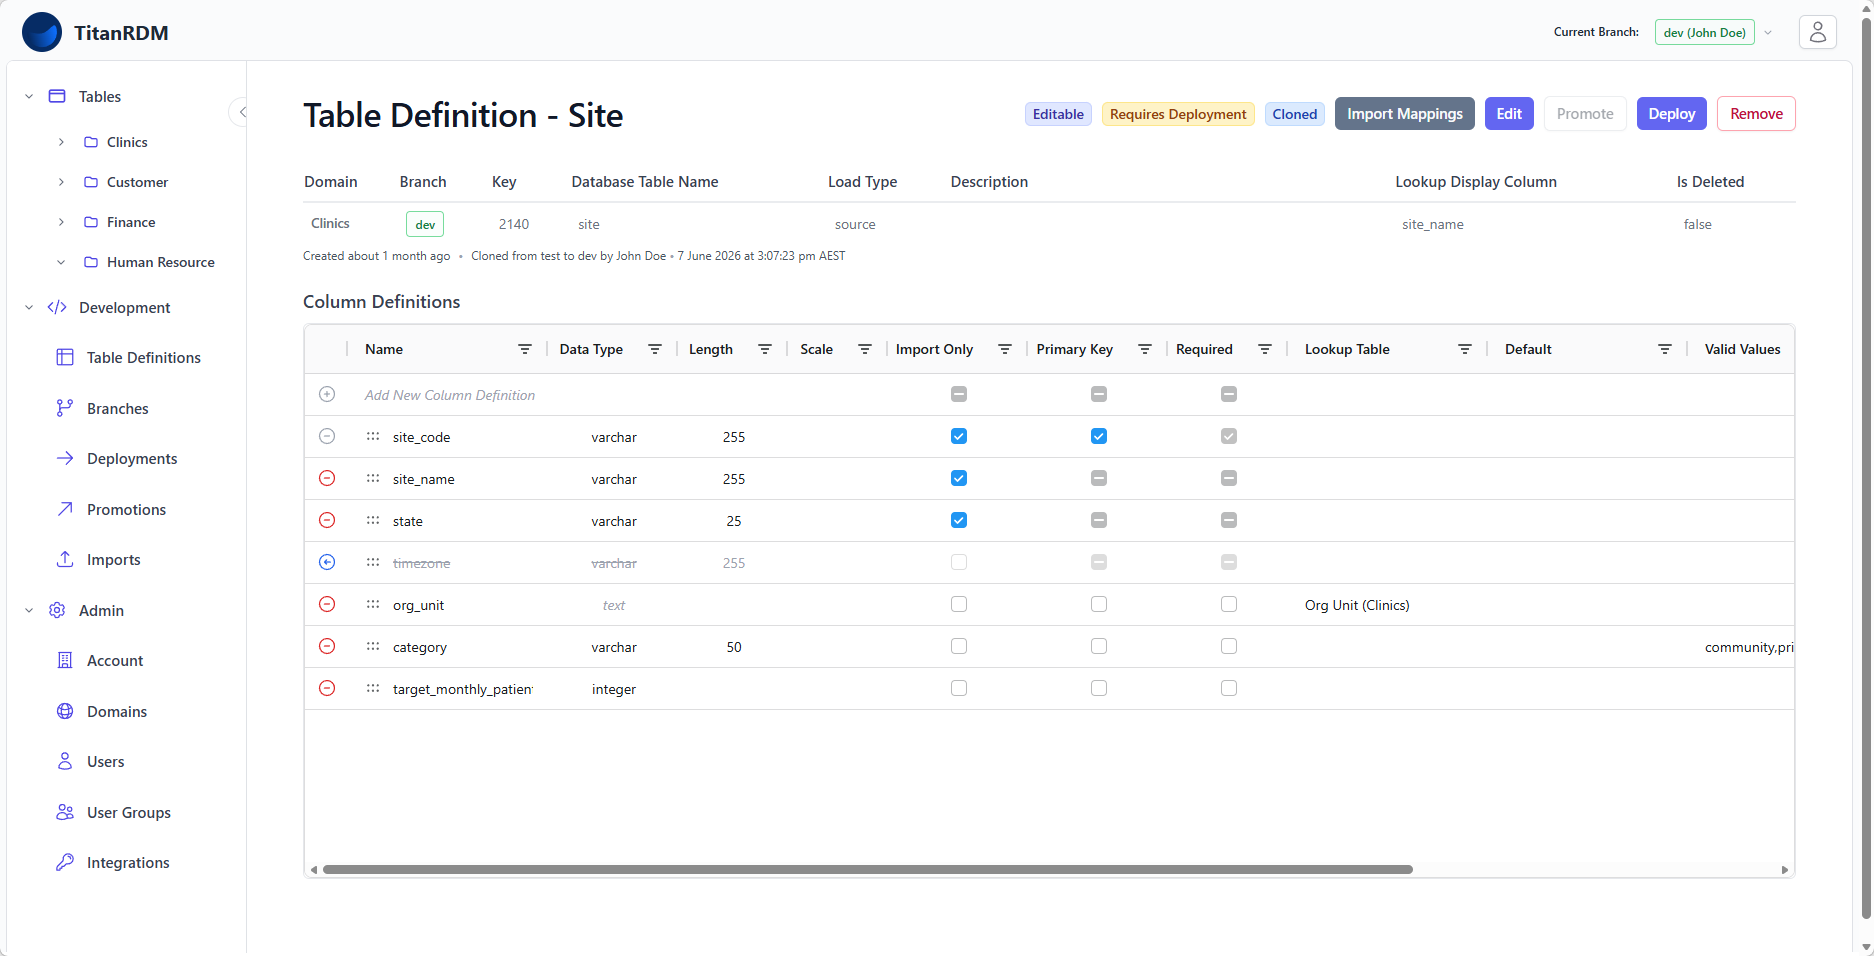Collapse the sidebar with the arrow button

point(241,112)
